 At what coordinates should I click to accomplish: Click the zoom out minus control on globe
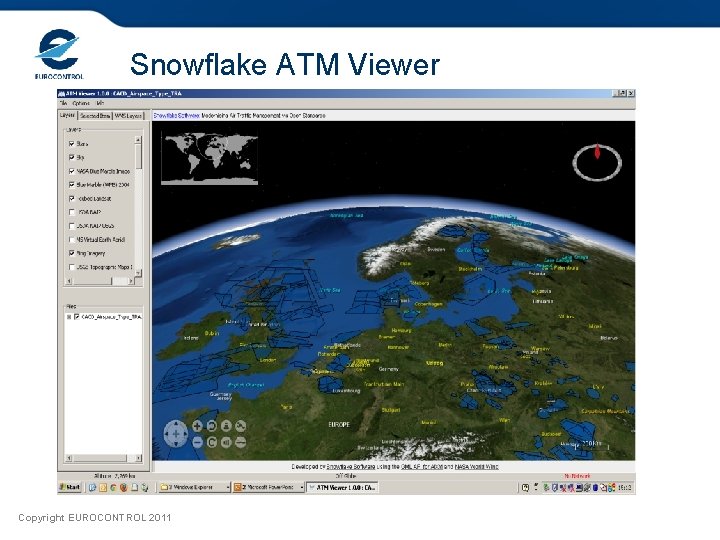click(x=197, y=442)
